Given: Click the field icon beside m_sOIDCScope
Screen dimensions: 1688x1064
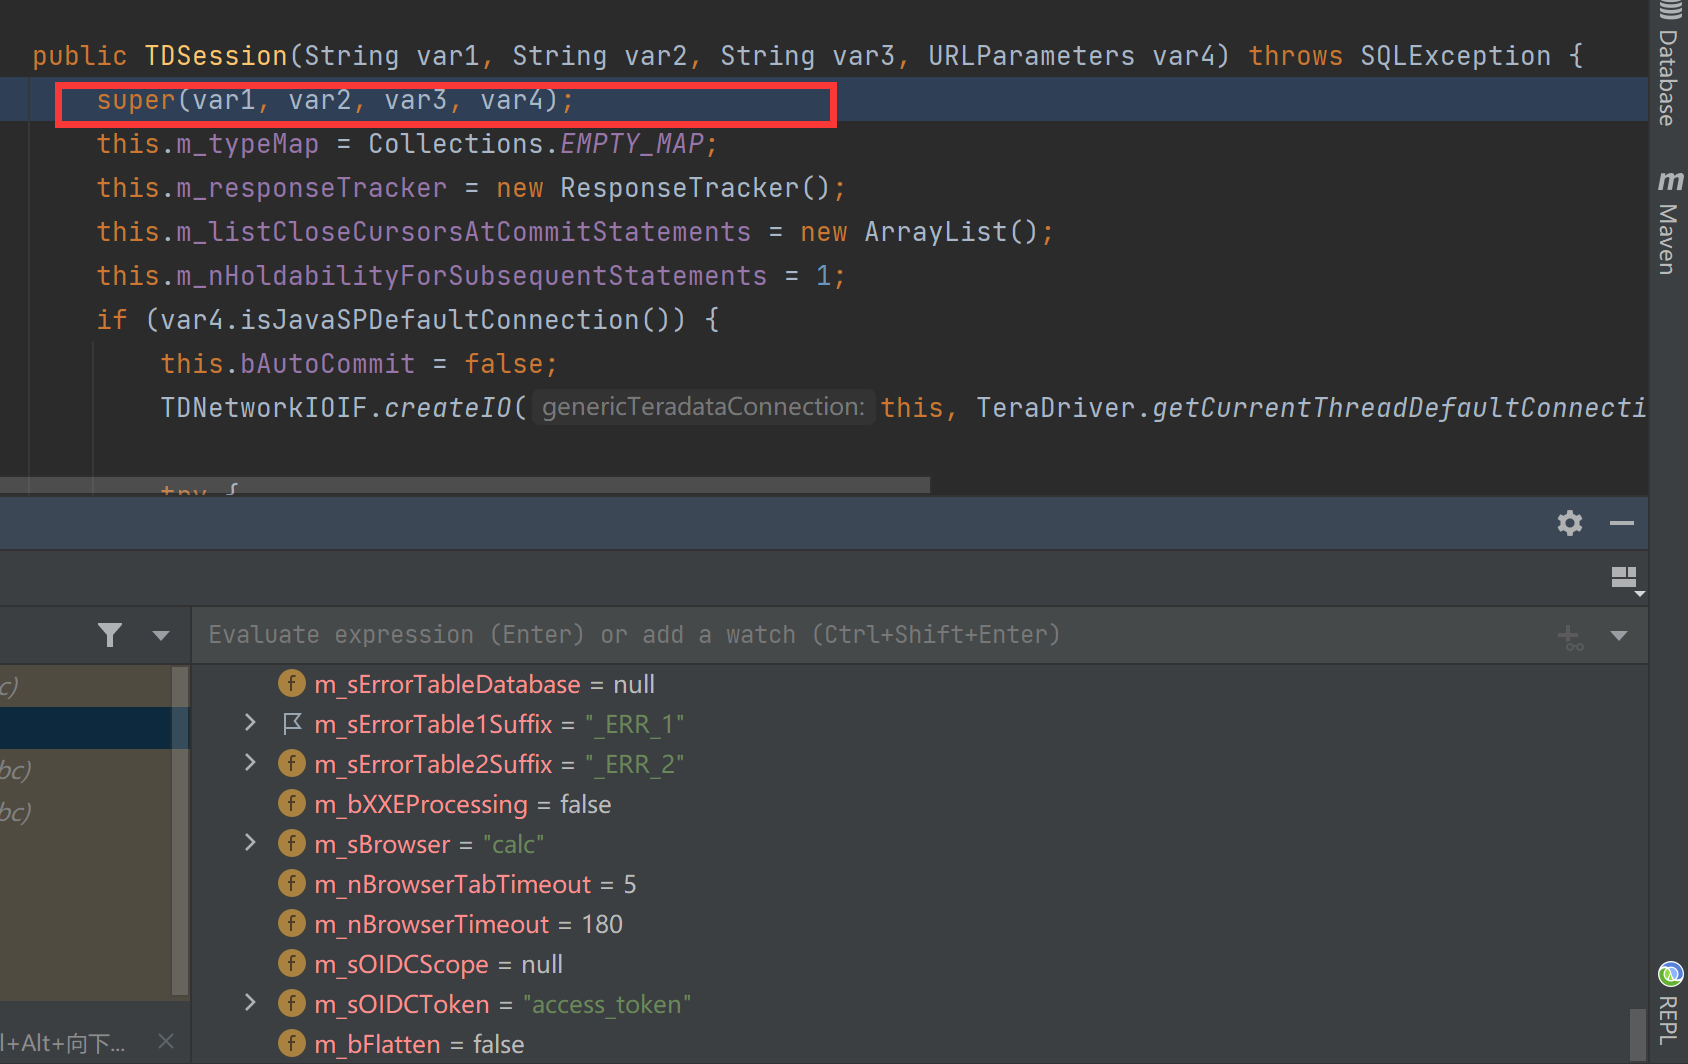Looking at the screenshot, I should coord(291,963).
